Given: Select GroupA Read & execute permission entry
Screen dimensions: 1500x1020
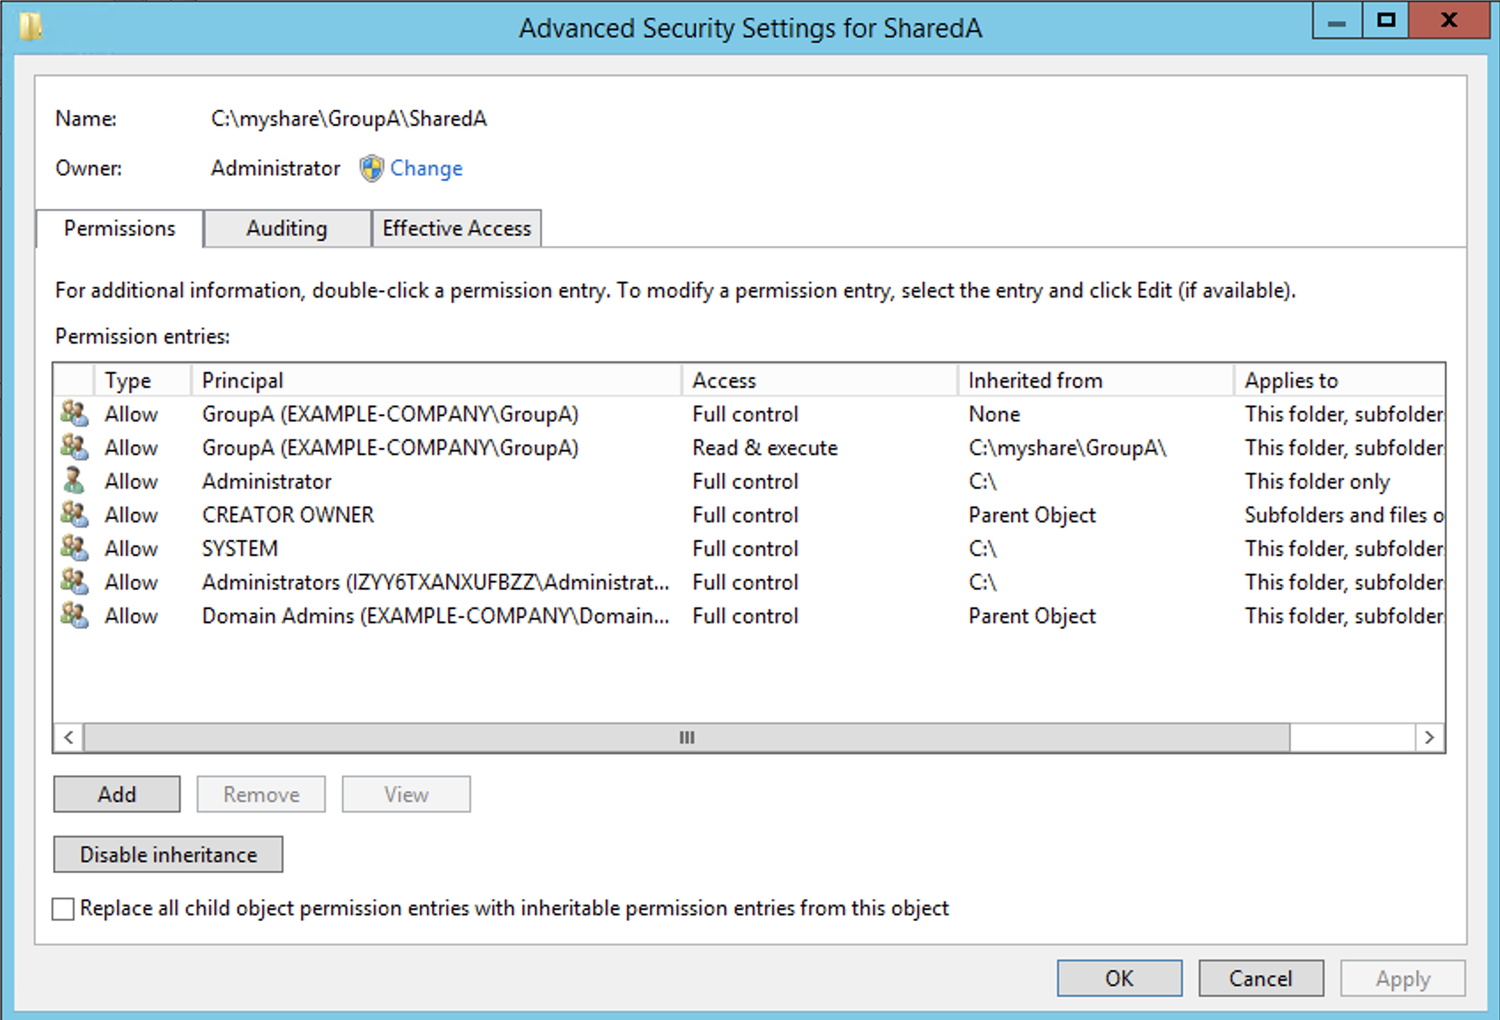Looking at the screenshot, I should [390, 447].
